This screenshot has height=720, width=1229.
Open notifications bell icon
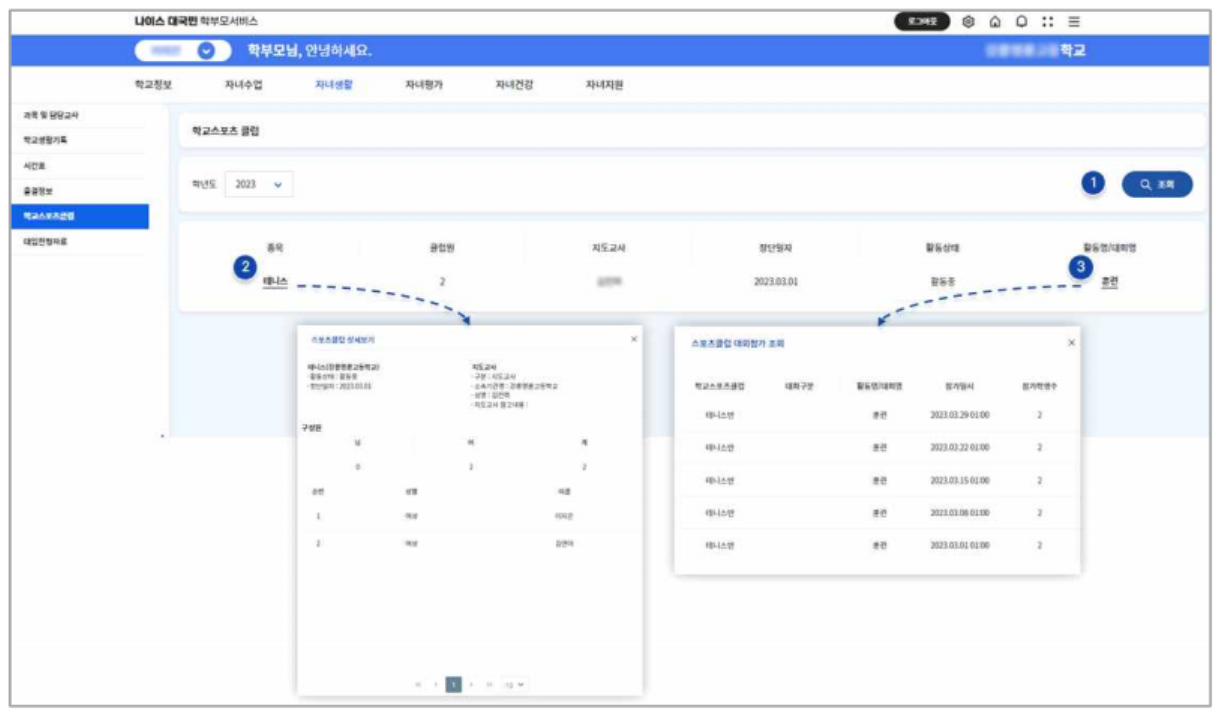[1021, 21]
